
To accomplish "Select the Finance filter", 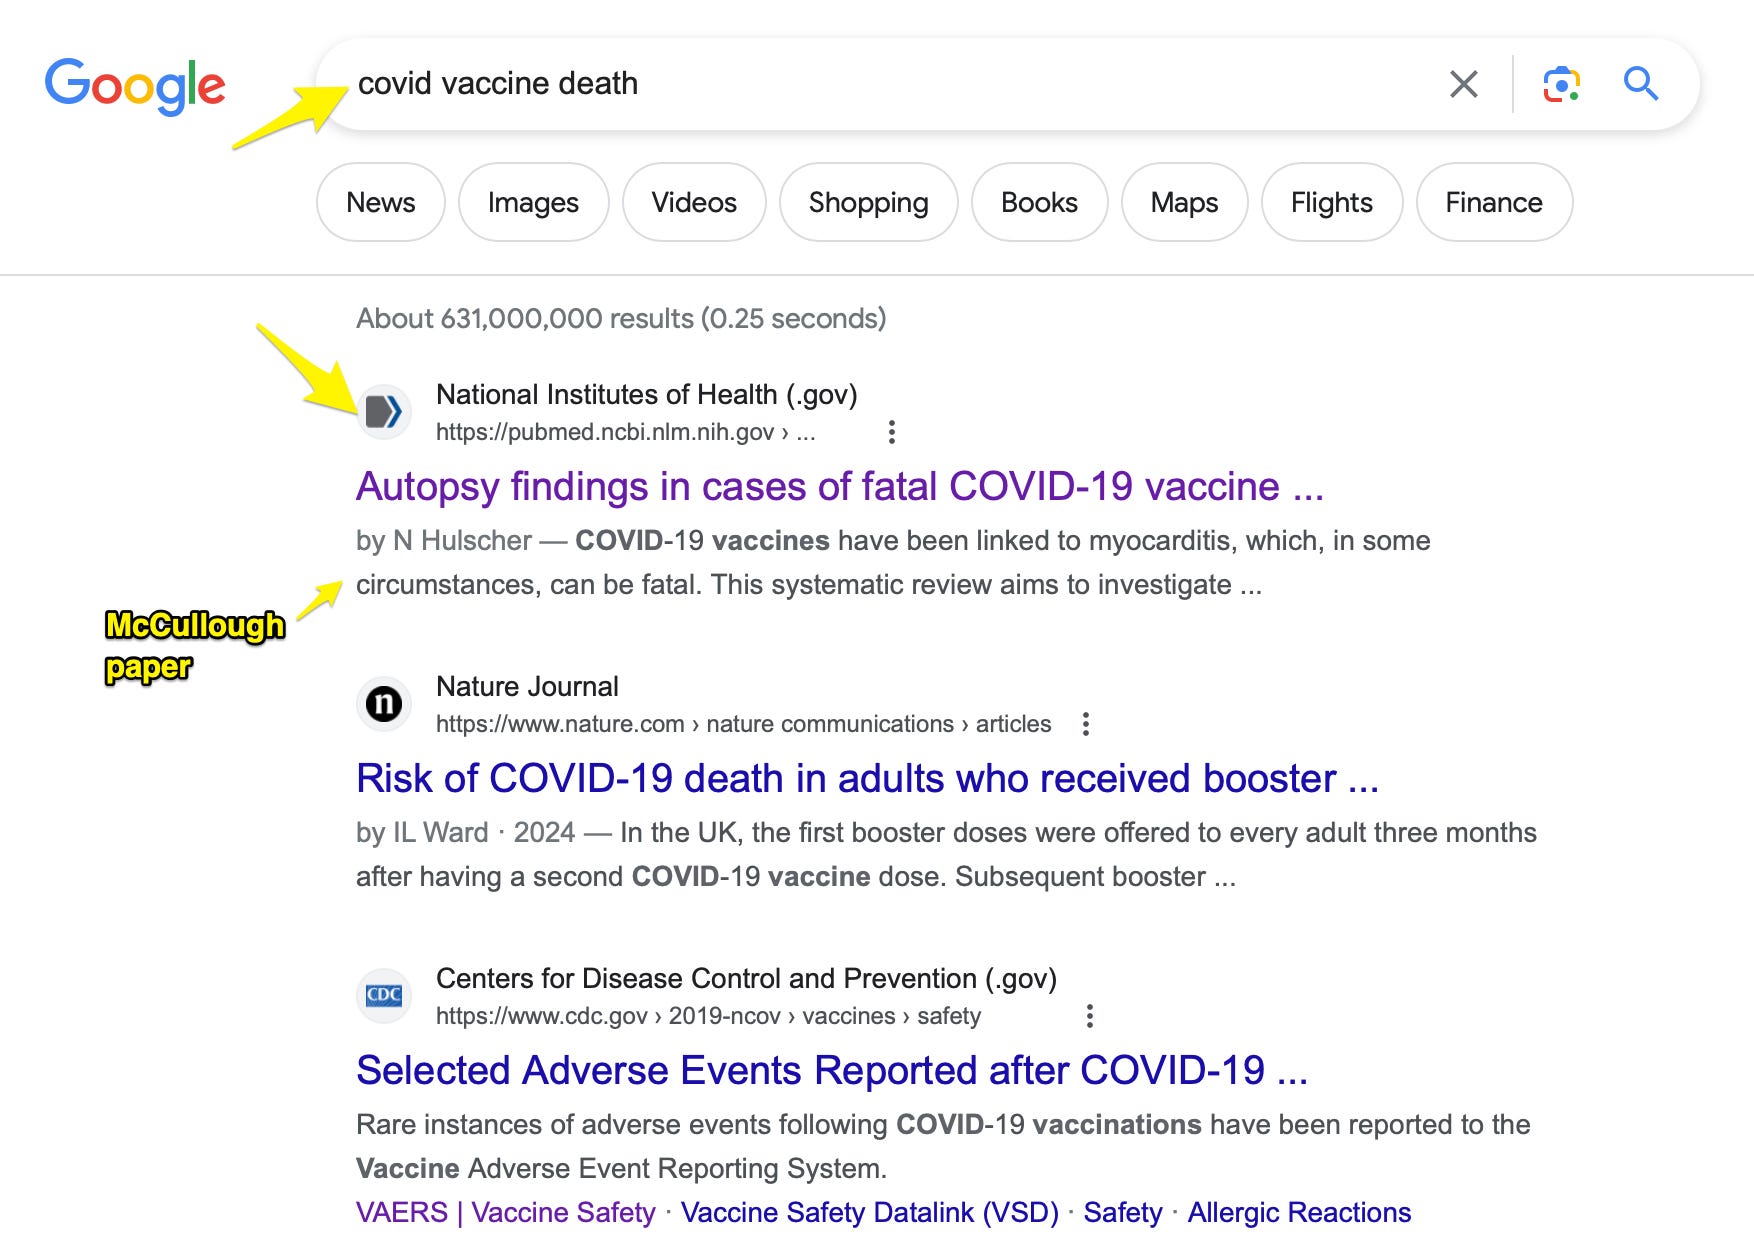I will (x=1493, y=202).
